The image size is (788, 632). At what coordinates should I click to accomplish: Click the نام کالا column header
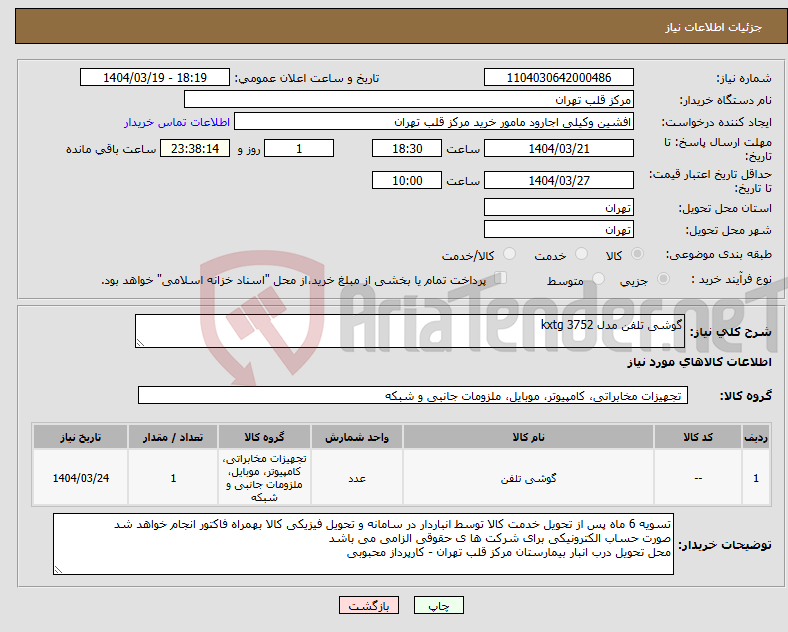(x=528, y=437)
